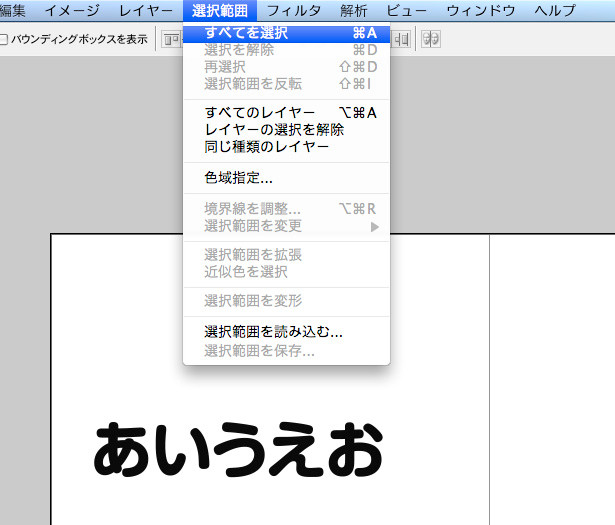The image size is (615, 525).
Task: Open the 選択範囲を変更 submenu arrow
Action: tap(375, 227)
